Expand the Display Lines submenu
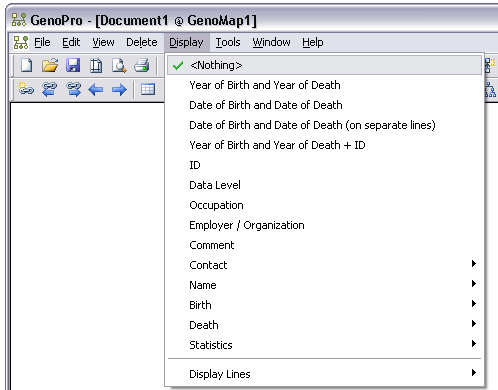 [324, 374]
